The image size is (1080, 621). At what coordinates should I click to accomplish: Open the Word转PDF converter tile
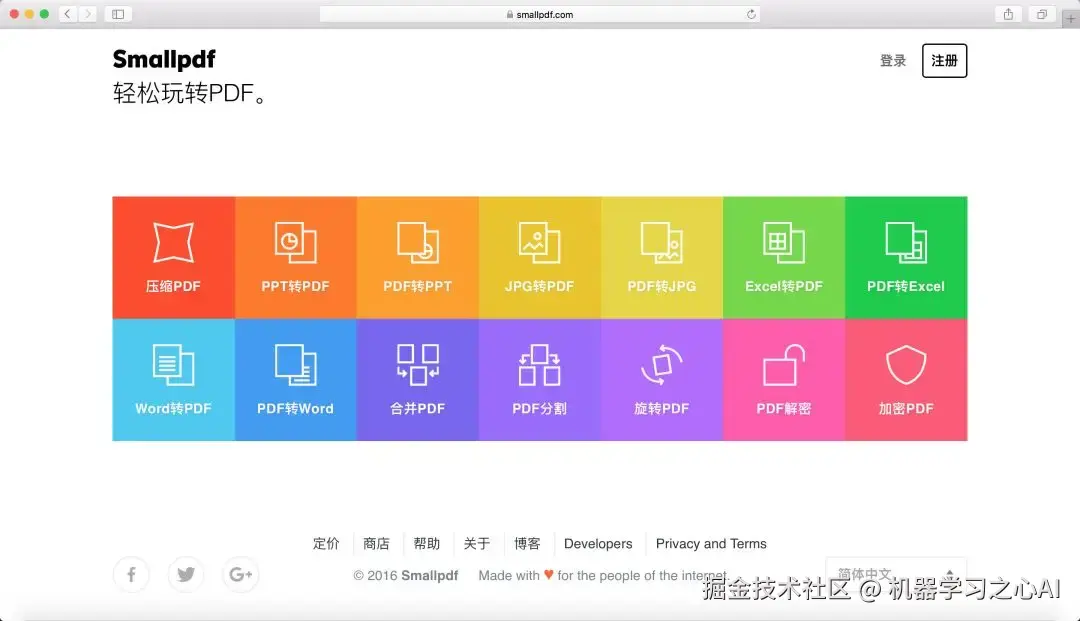(174, 379)
